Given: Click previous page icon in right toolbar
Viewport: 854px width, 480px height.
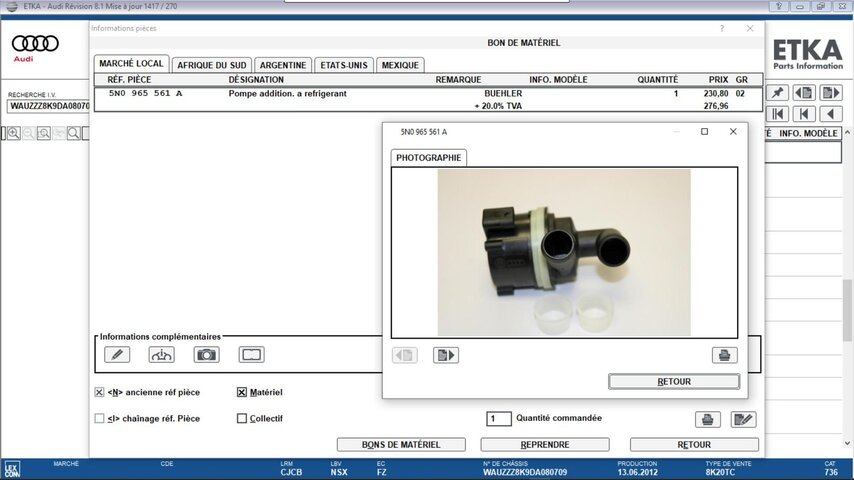Looking at the screenshot, I should (x=804, y=93).
